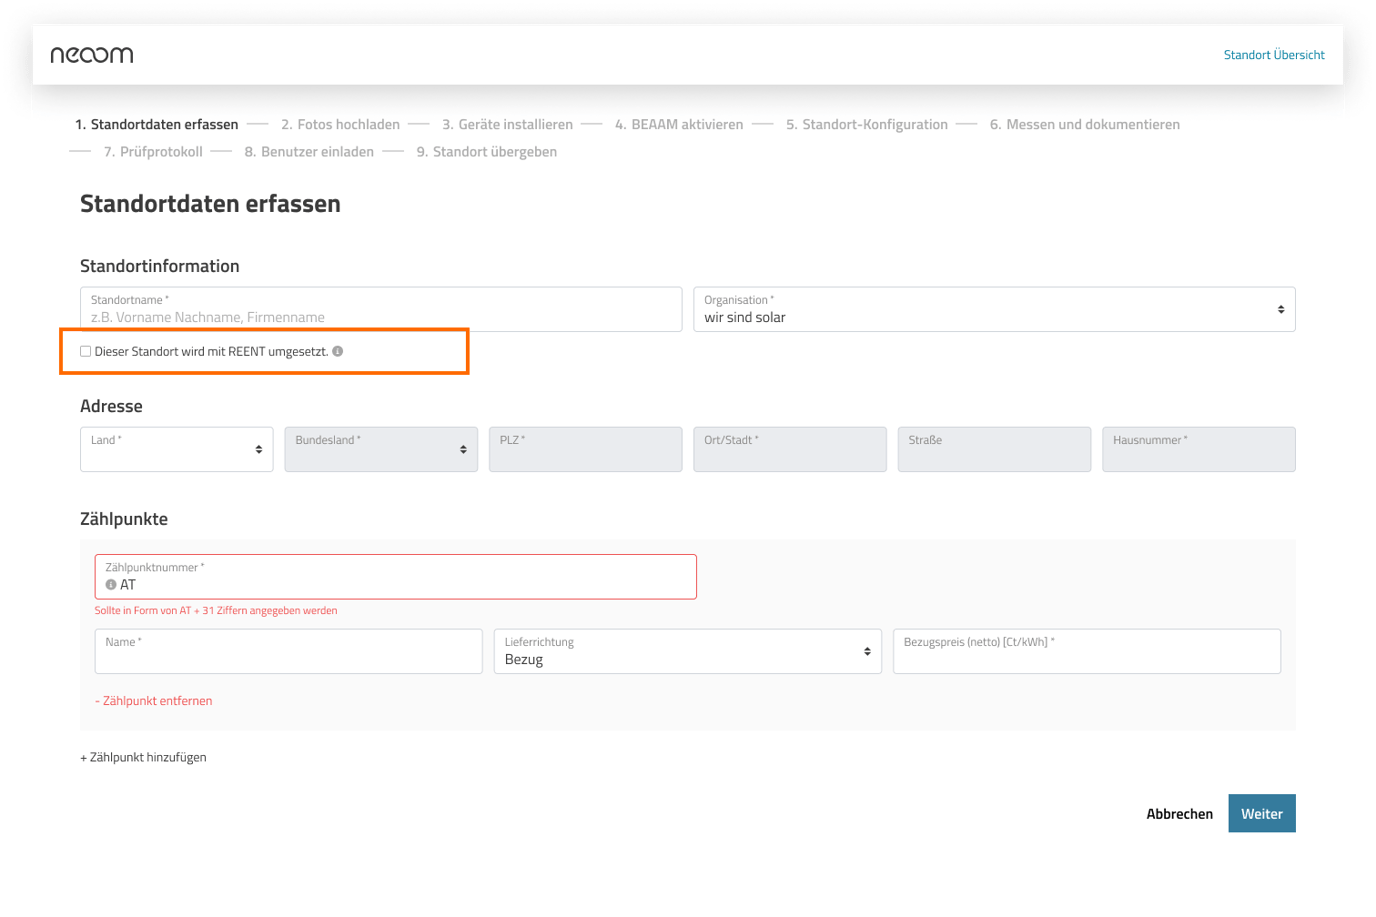
Task: Open the Standort Übersicht link
Action: pyautogui.click(x=1273, y=55)
